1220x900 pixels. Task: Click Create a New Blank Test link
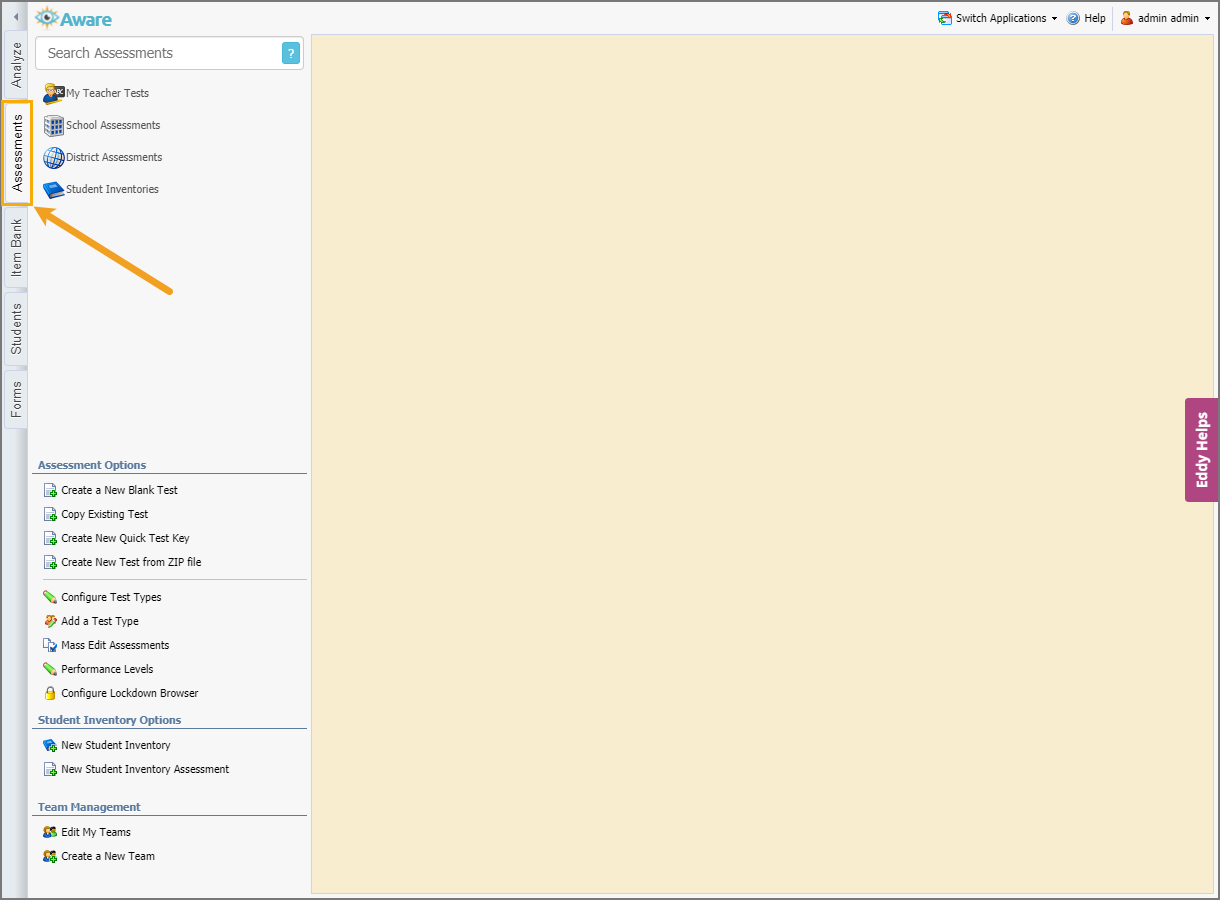(x=119, y=490)
